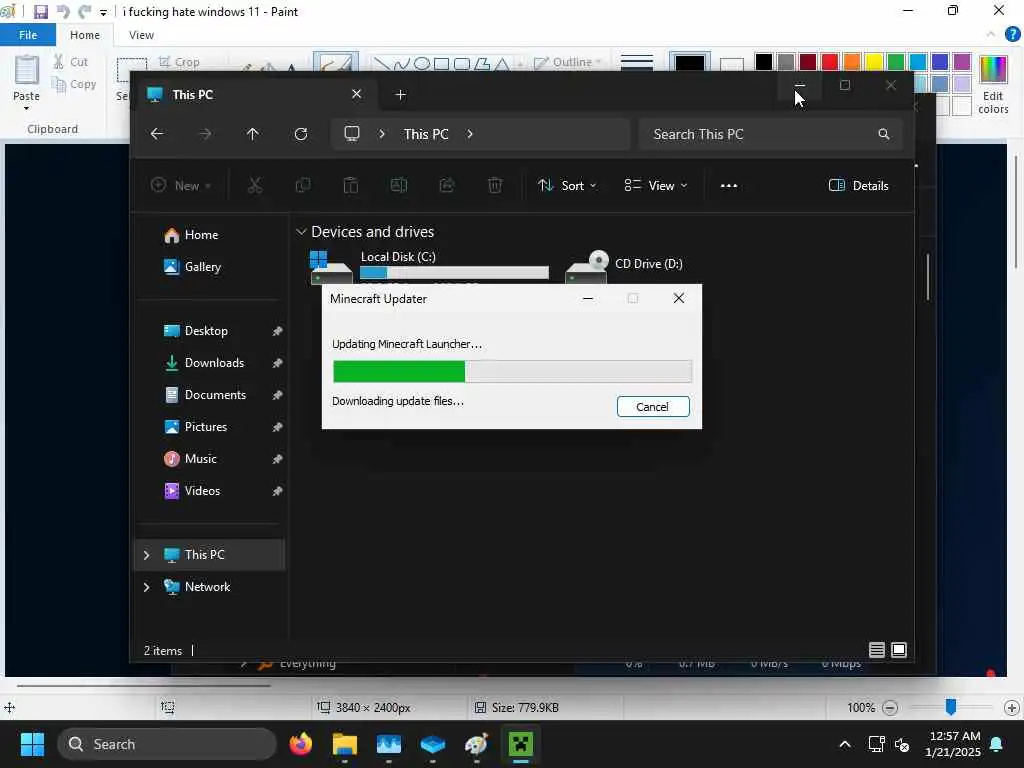Viewport: 1024px width, 768px height.
Task: Open the New dropdown in File Explorer
Action: tap(181, 186)
